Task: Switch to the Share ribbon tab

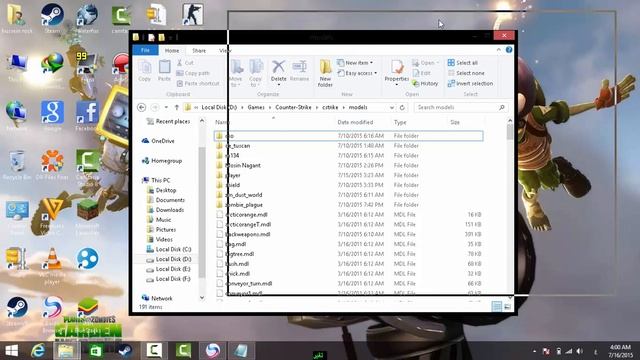Action: 199,51
